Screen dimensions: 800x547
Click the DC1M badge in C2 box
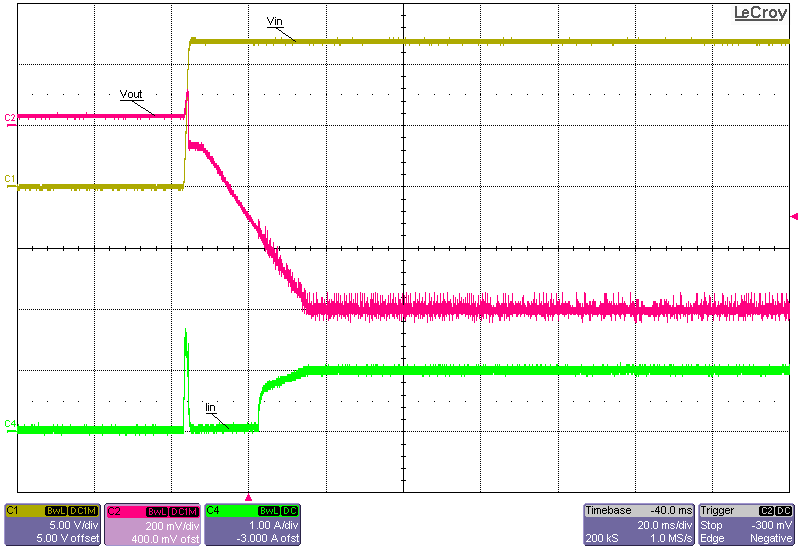tap(184, 511)
